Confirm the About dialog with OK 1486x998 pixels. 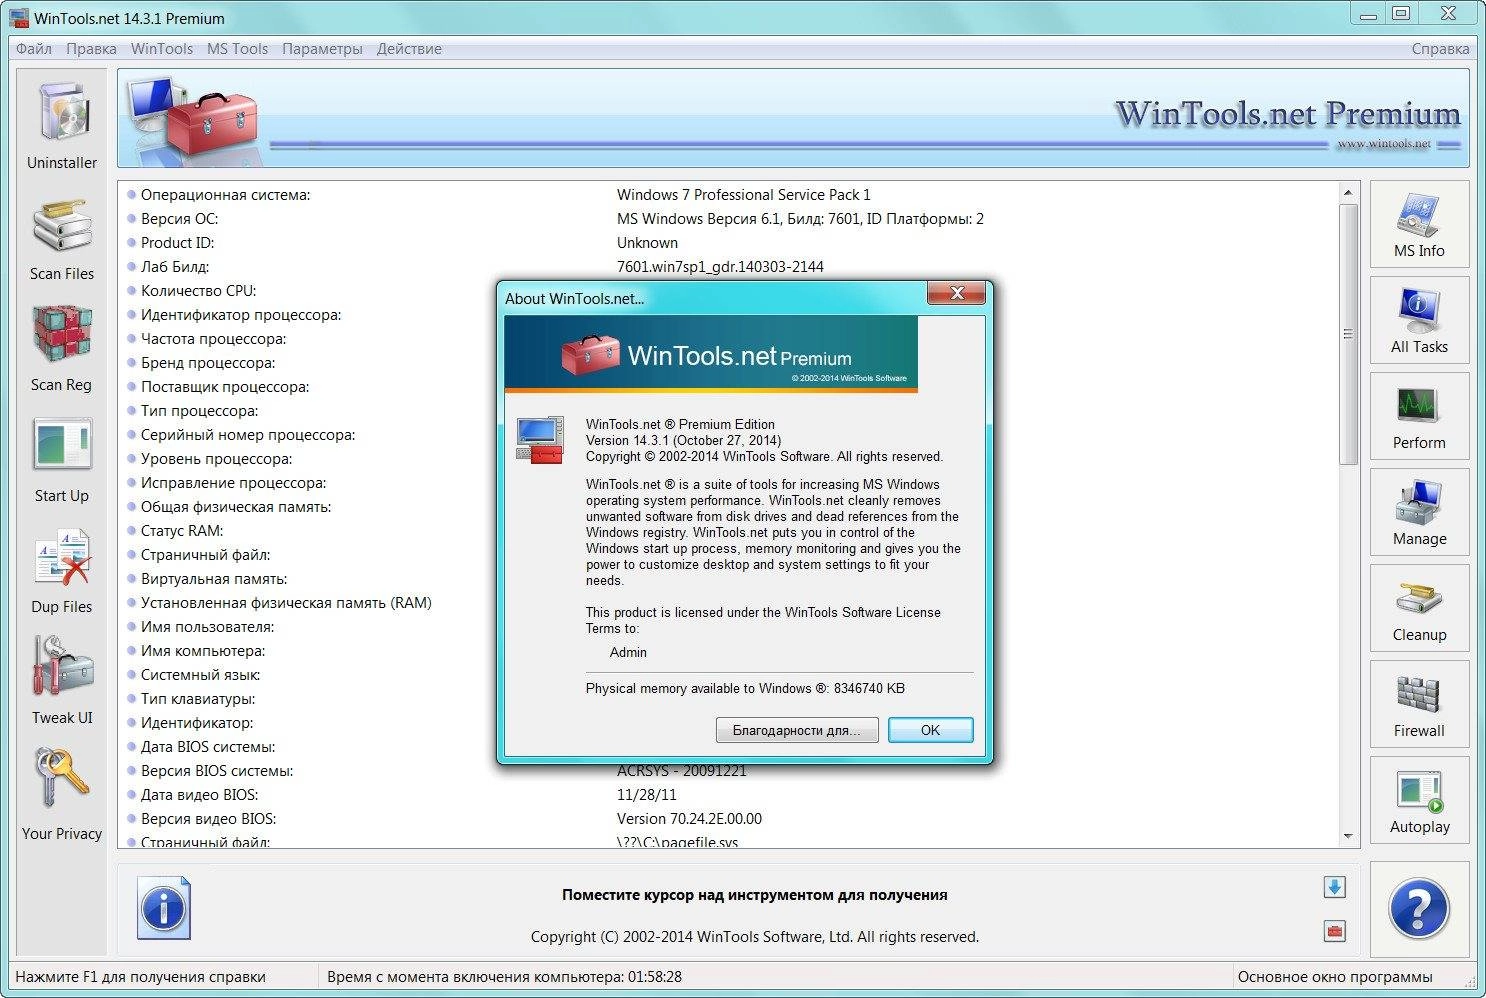click(930, 730)
